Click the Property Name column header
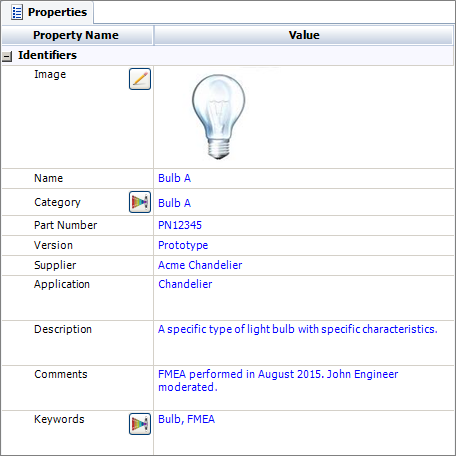 click(x=77, y=35)
